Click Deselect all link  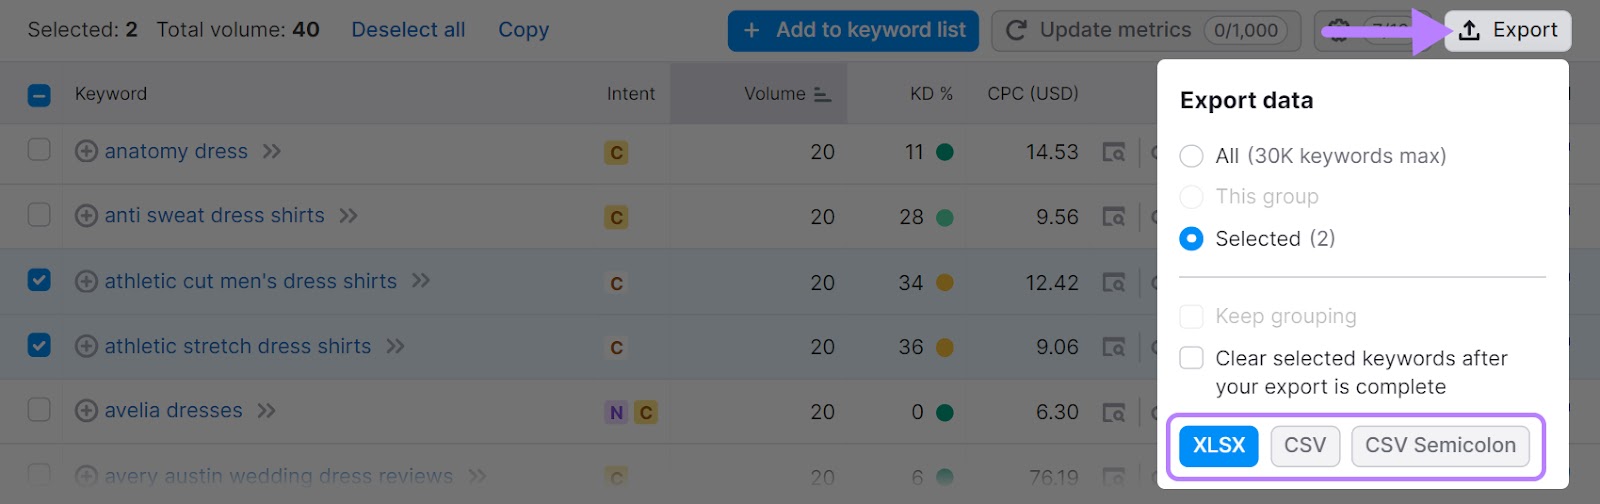(x=408, y=30)
